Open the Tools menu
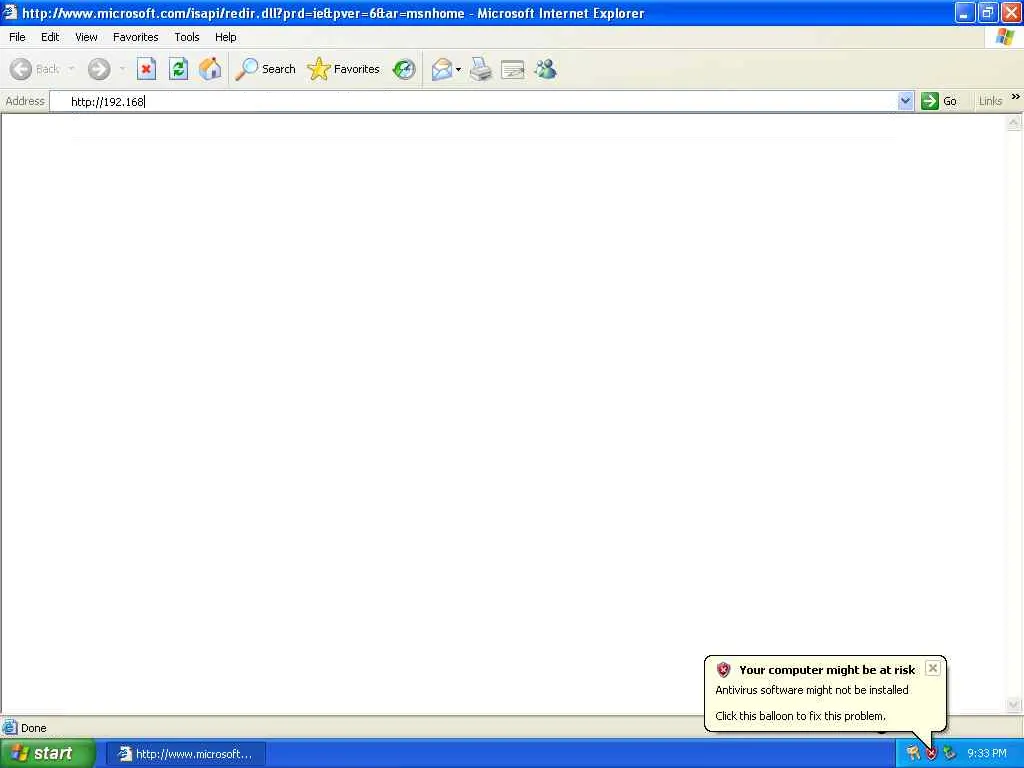1024x768 pixels. pos(186,37)
